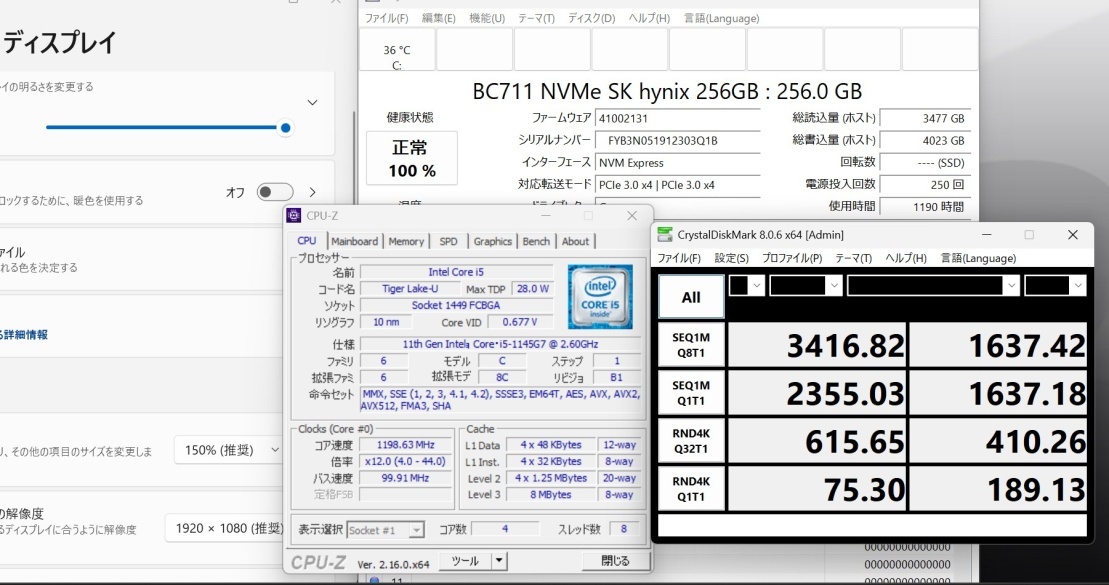1109x585 pixels.
Task: Open CrystalDiskInfo ヘルプ(H) menu
Action: coord(649,18)
